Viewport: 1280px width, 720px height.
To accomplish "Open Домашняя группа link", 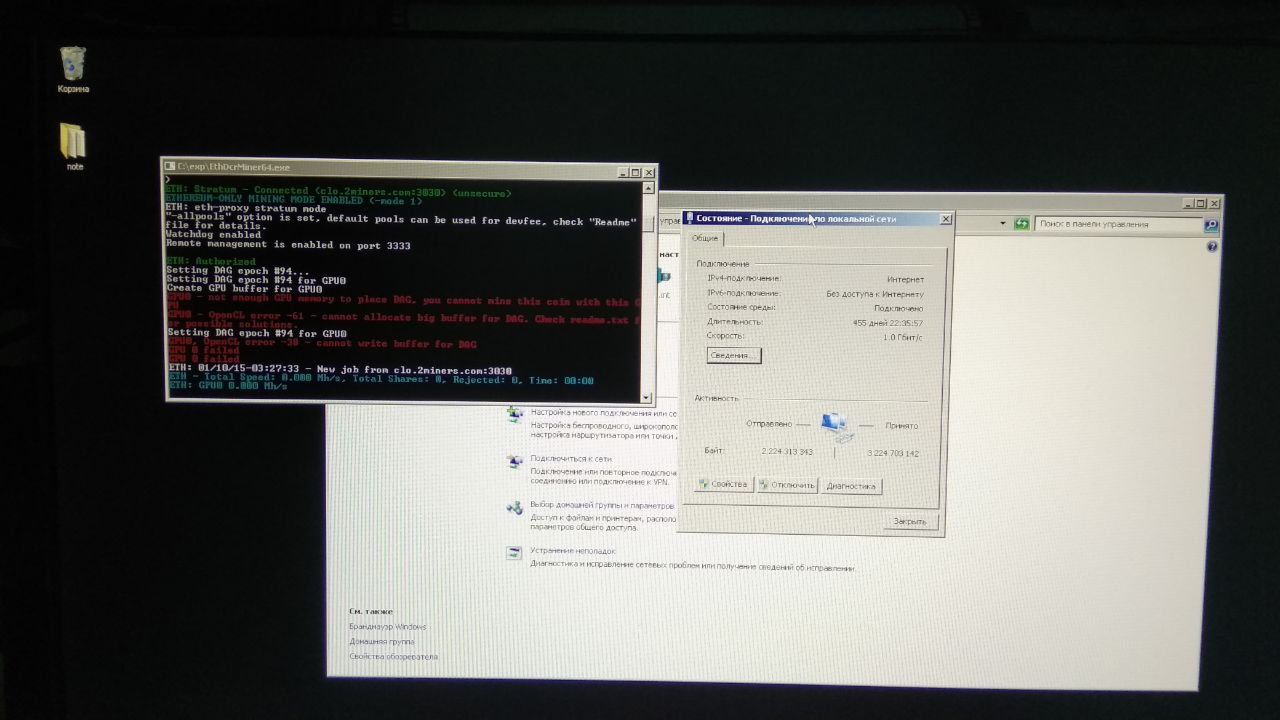I will pyautogui.click(x=381, y=642).
